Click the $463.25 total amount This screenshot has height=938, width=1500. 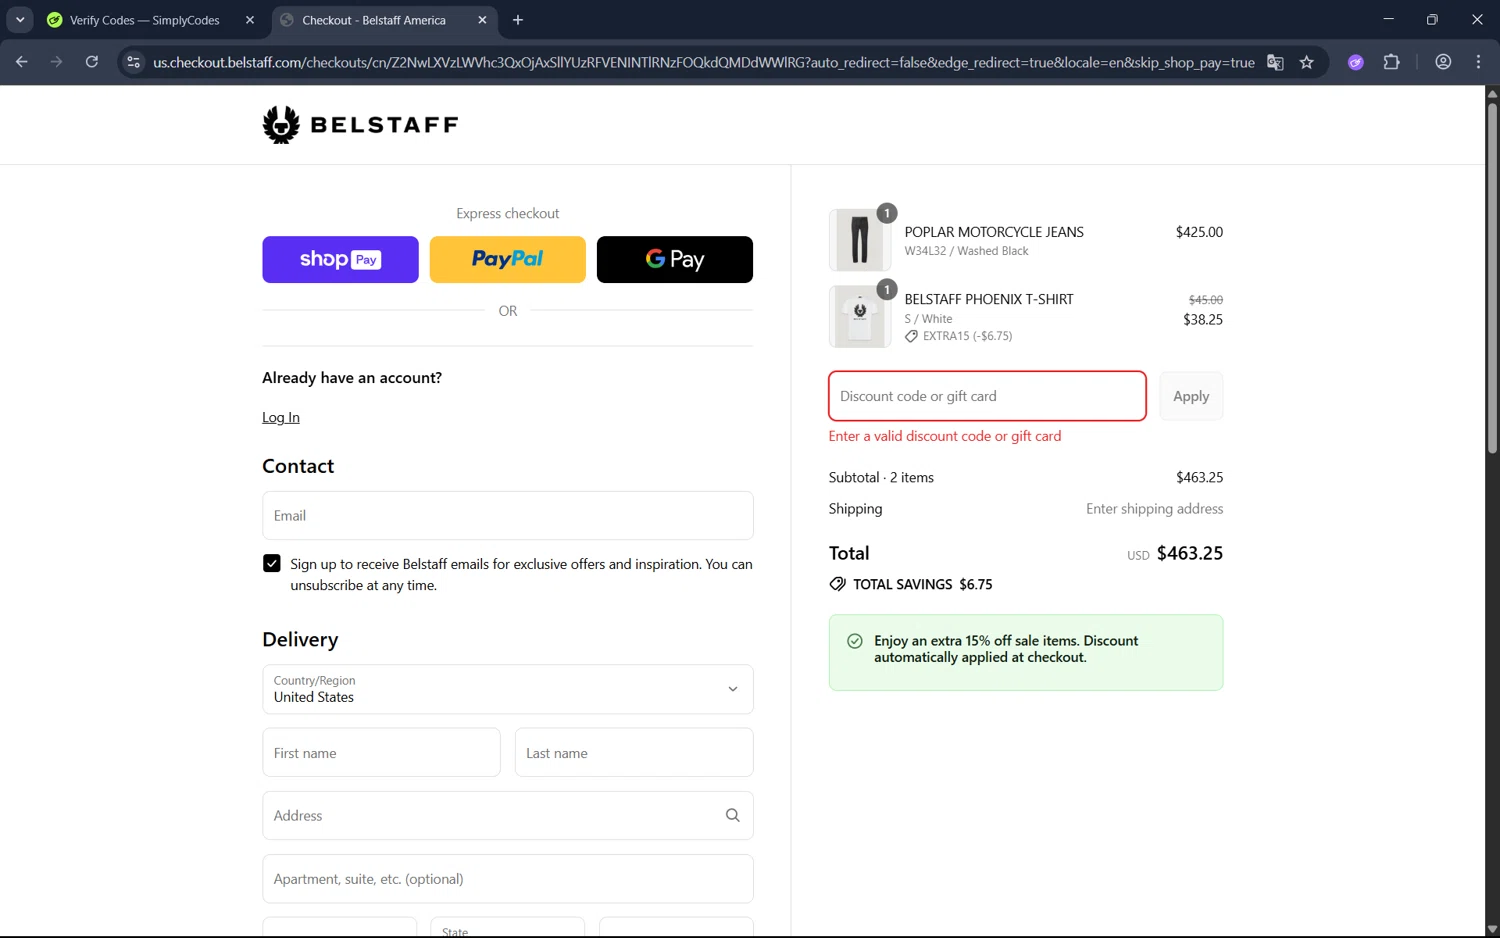tap(1189, 553)
